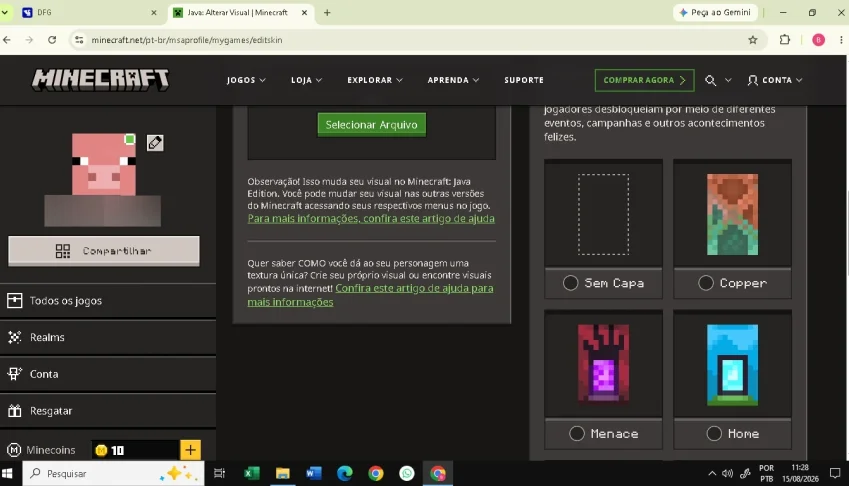
Task: Open the site search magnifier icon
Action: 710,80
